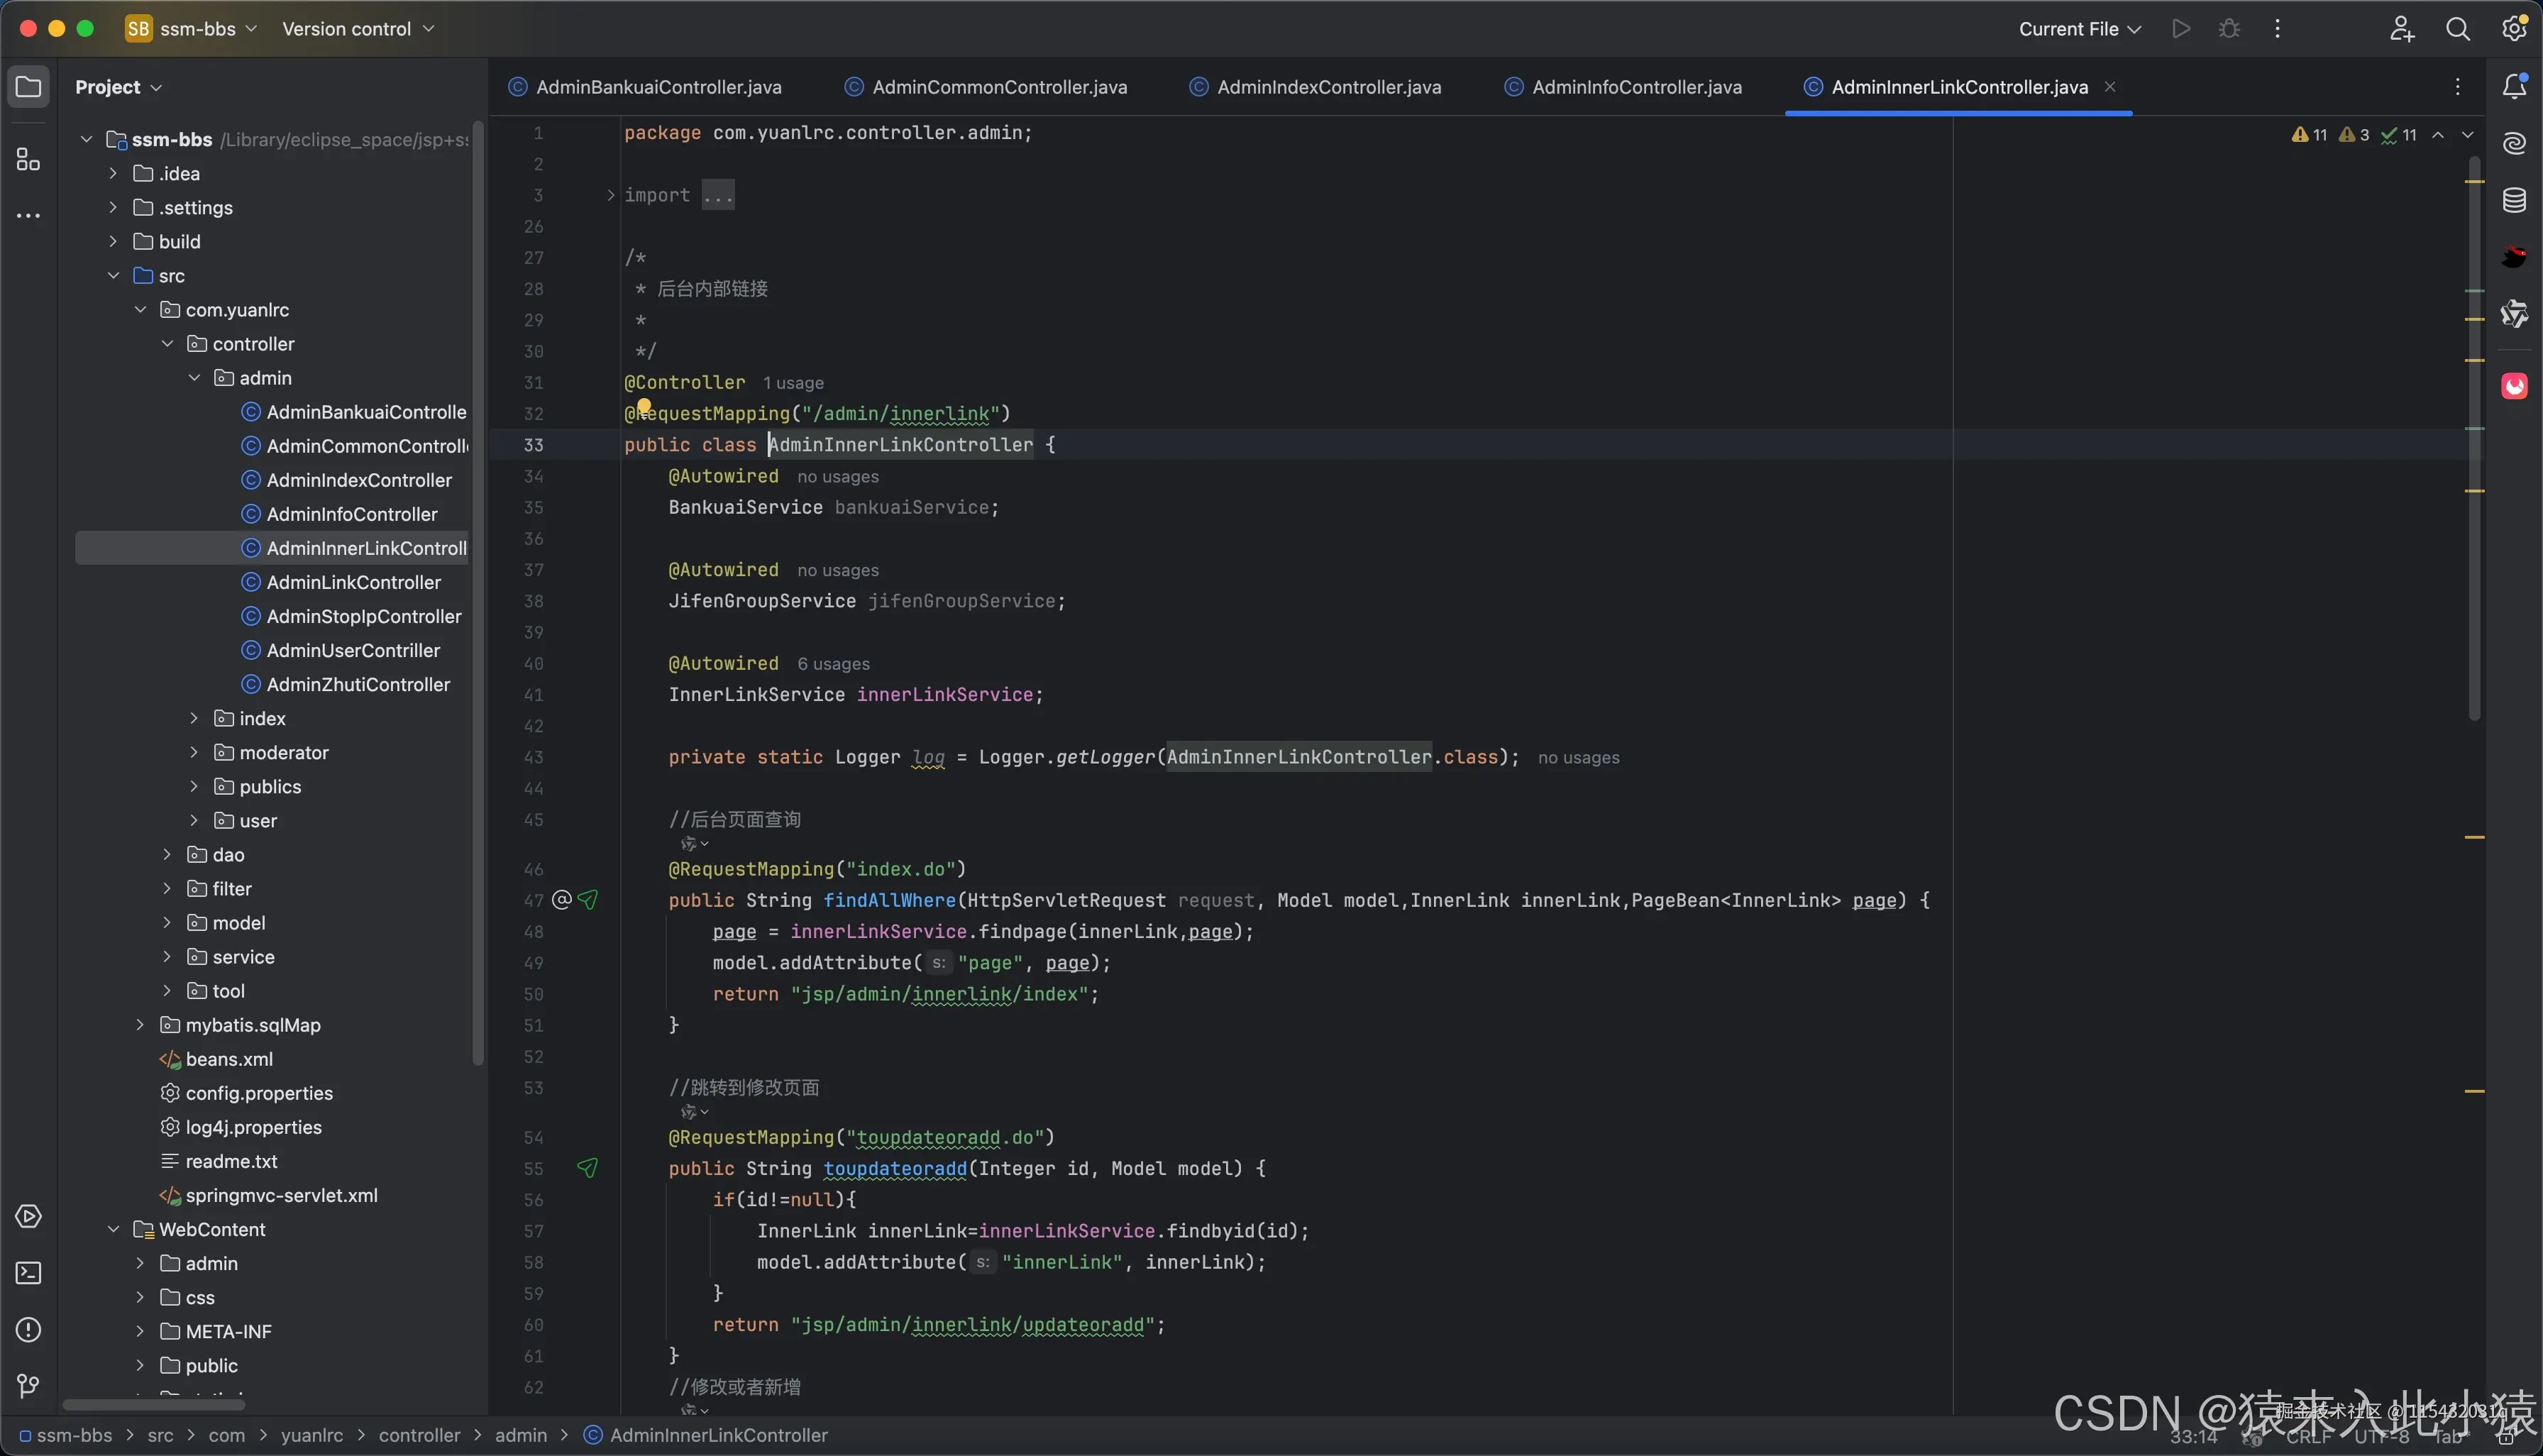Expand the mybatis.sqlMap package
This screenshot has height=1456, width=2543.
tap(140, 1025)
